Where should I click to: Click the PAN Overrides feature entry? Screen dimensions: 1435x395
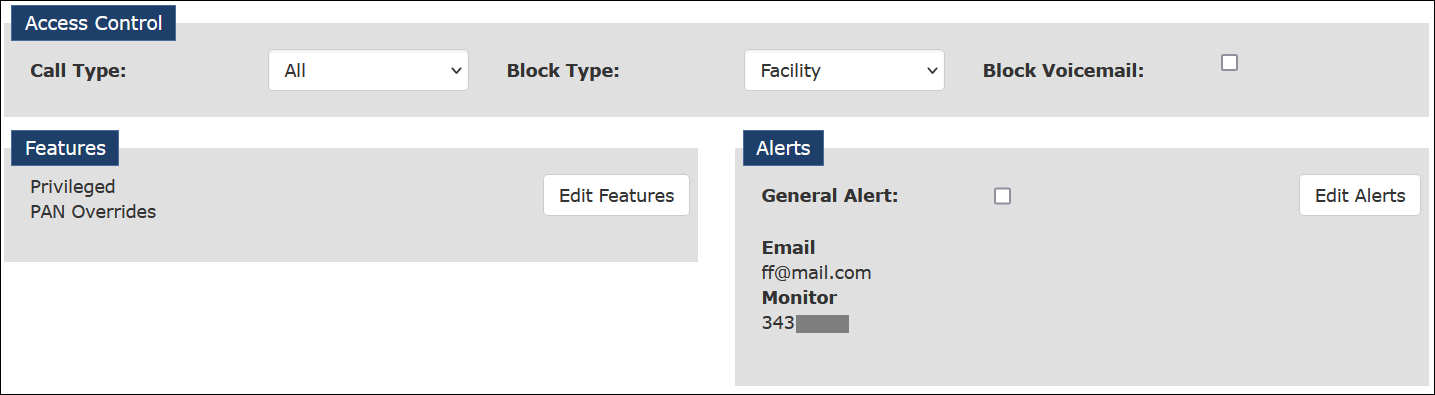click(x=93, y=212)
